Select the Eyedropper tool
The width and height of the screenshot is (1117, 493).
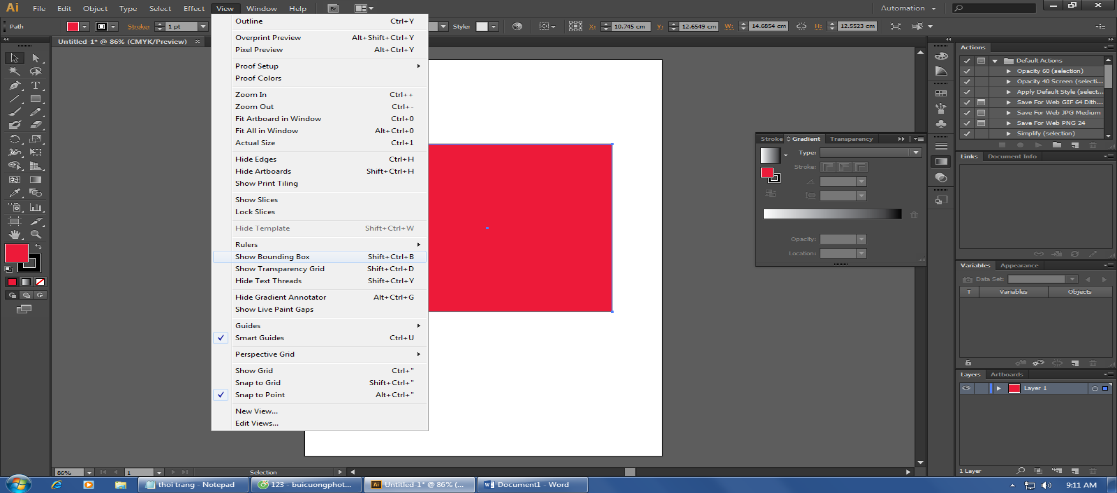click(x=14, y=193)
